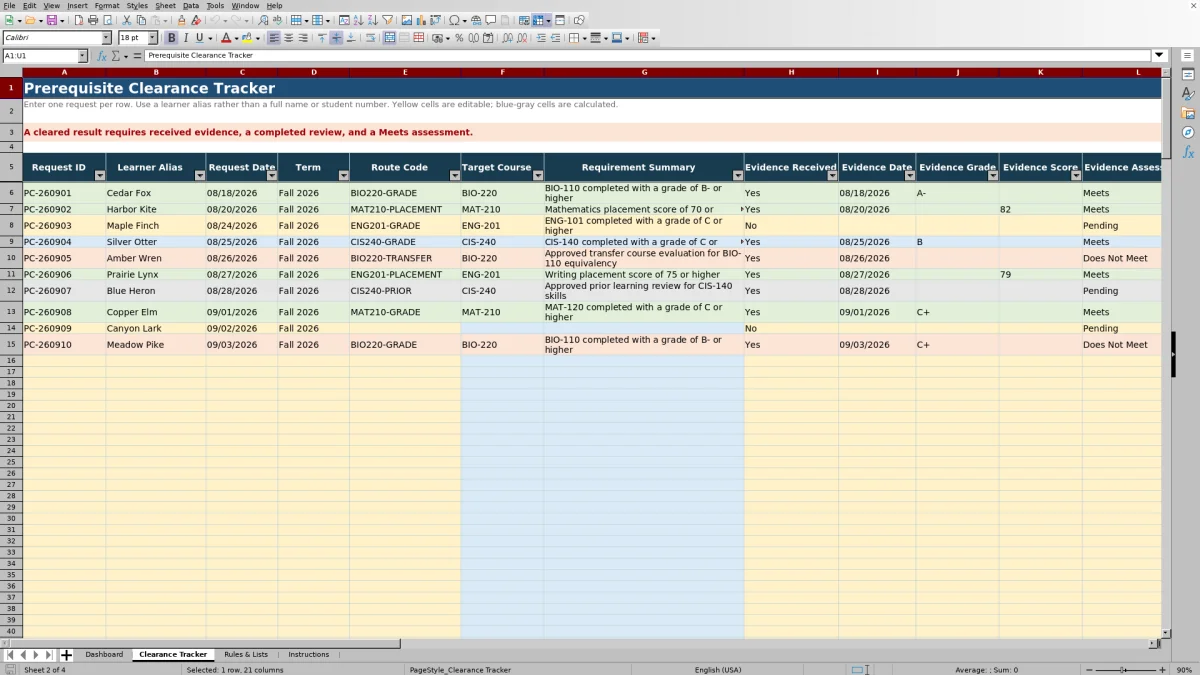Click the formula input line field
Screen dimensions: 1200x675
click(648, 56)
